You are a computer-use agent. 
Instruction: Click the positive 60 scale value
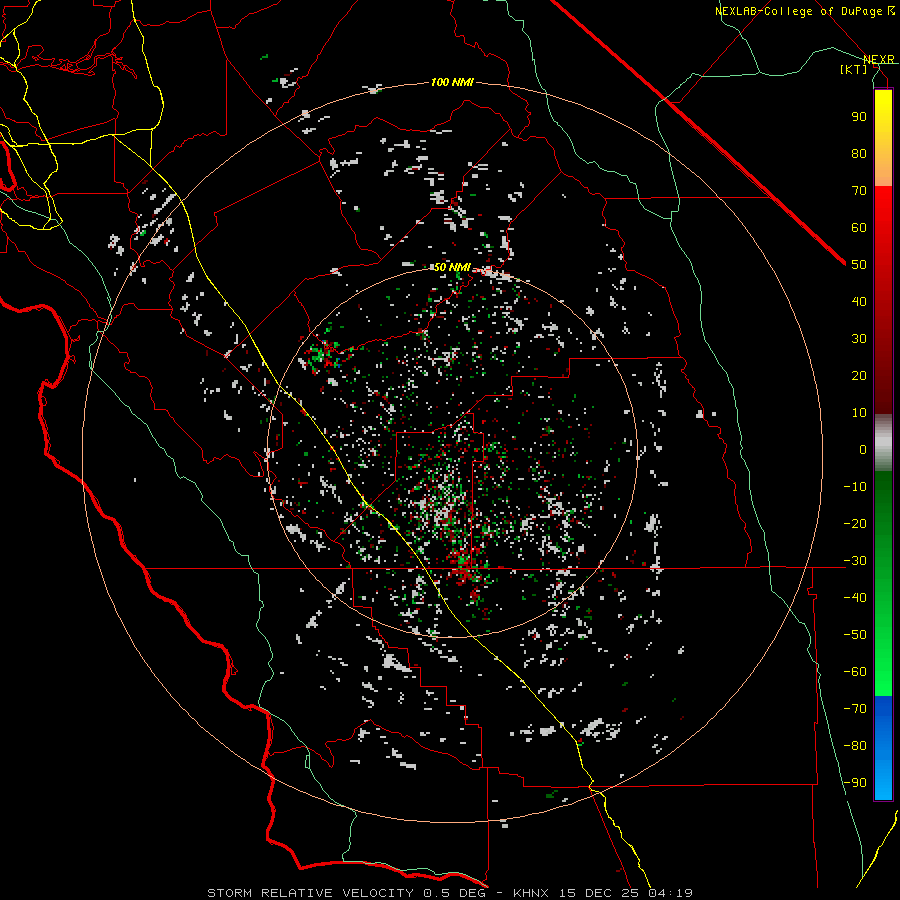[x=859, y=228]
